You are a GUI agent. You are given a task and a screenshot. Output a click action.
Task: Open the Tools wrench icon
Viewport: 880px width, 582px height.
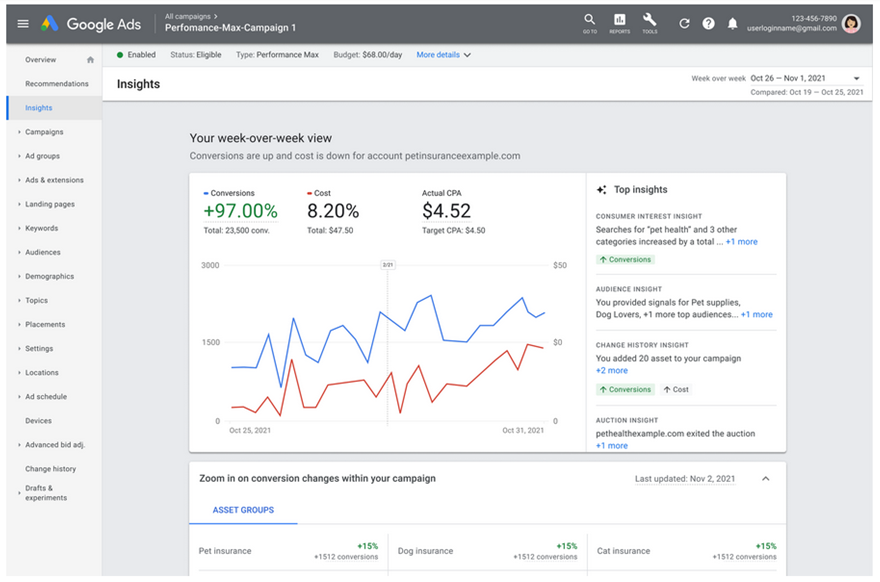(649, 21)
